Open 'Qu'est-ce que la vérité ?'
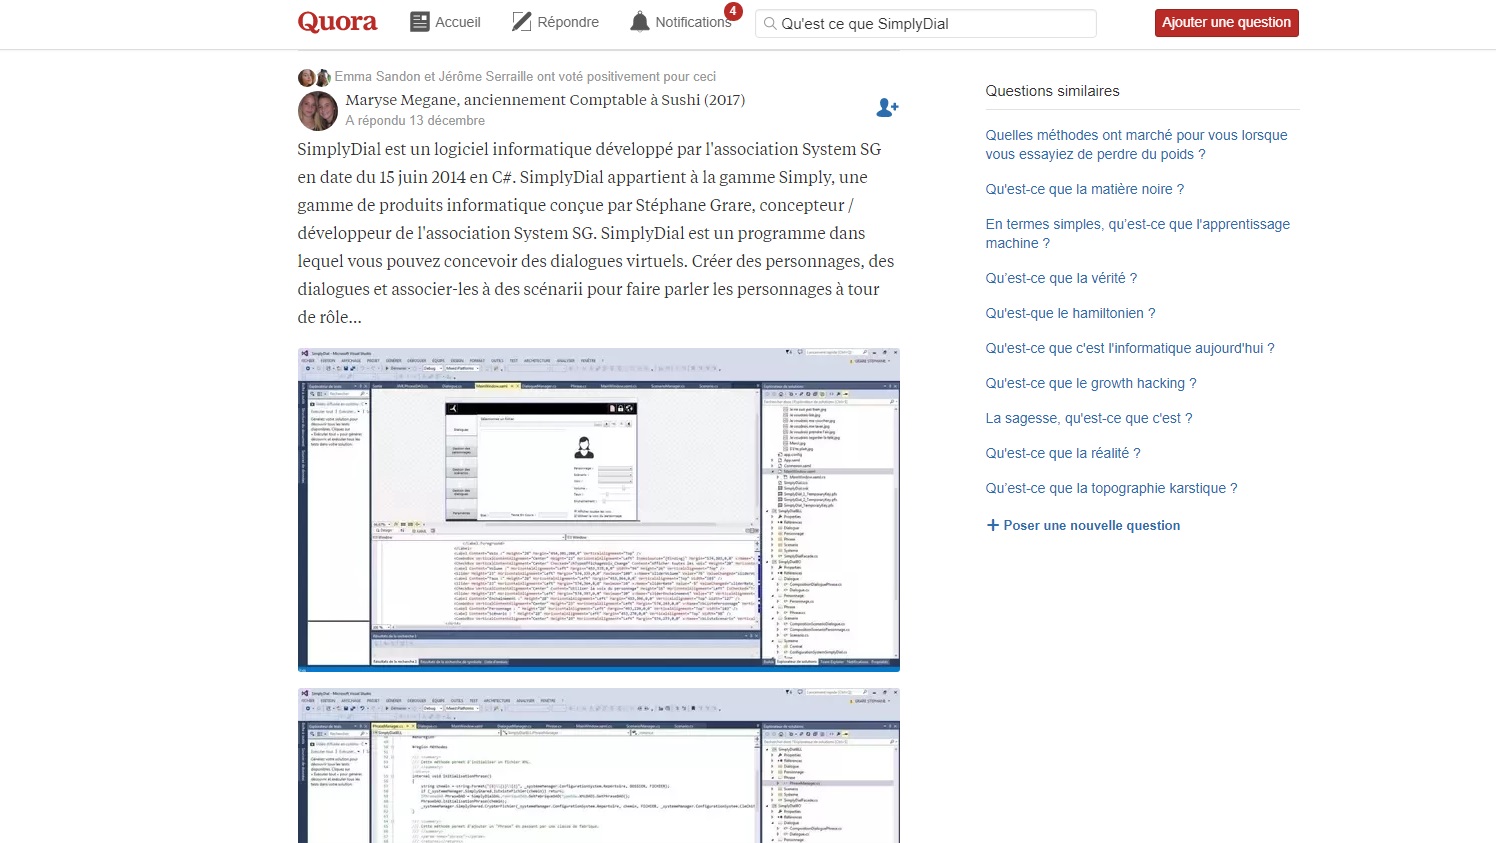 point(1061,278)
